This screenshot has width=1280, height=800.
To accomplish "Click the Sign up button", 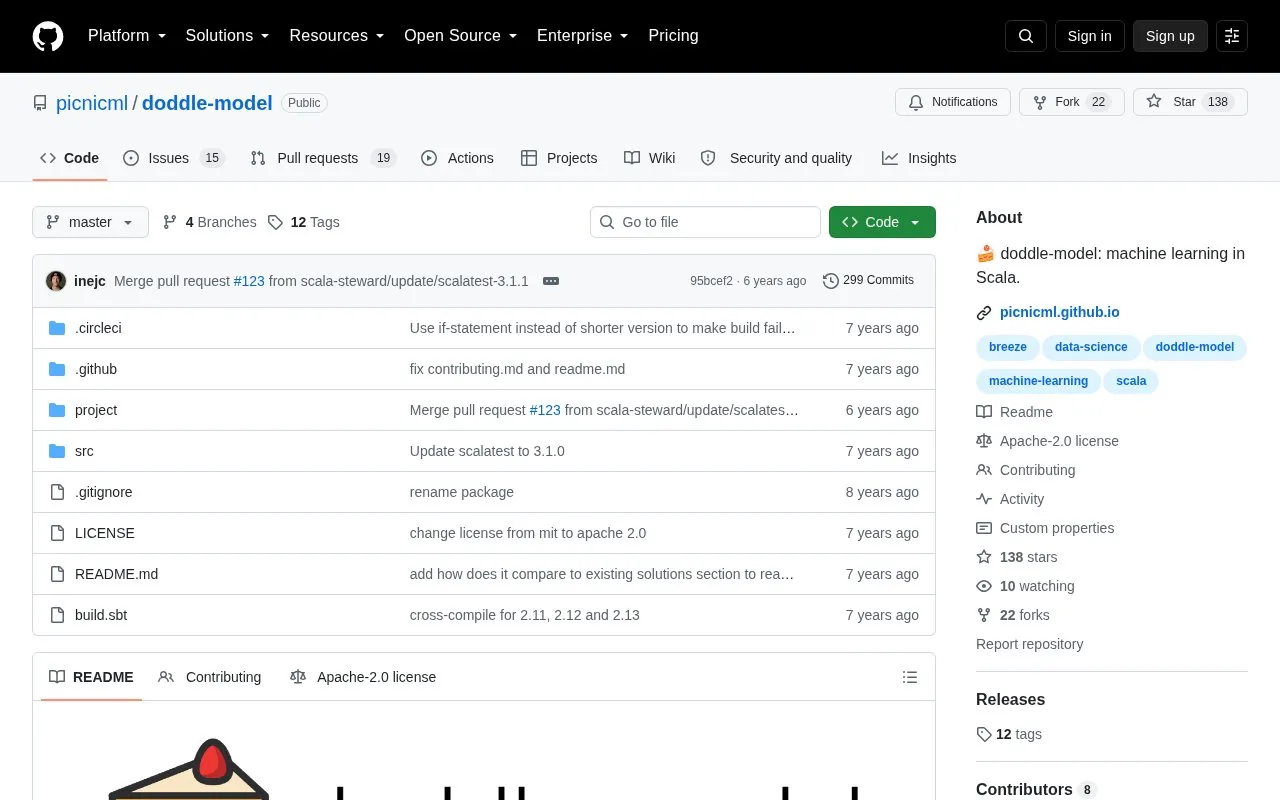I will click(x=1170, y=36).
